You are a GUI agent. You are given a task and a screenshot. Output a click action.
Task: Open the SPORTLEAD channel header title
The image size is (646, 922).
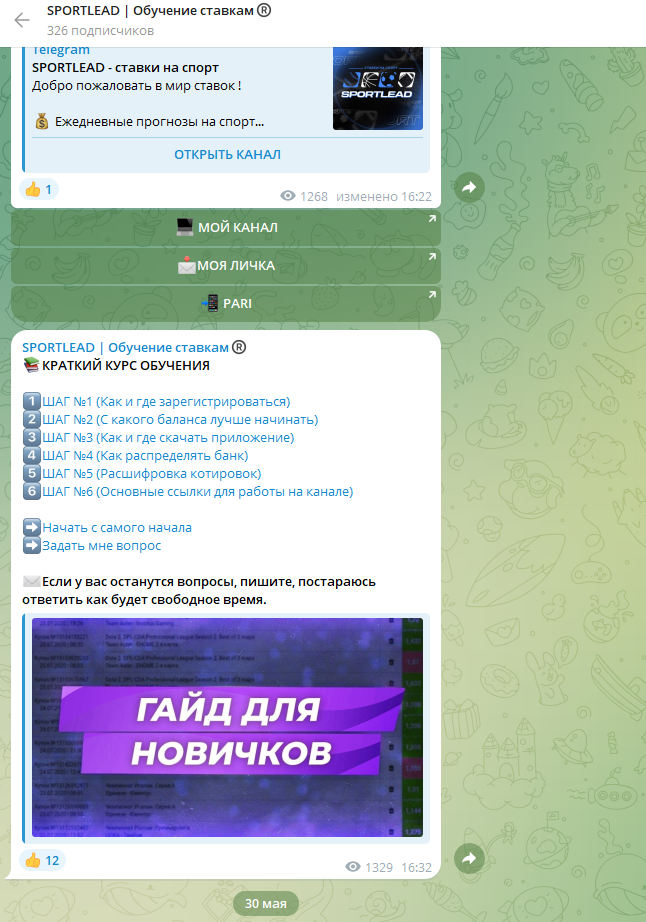click(159, 11)
